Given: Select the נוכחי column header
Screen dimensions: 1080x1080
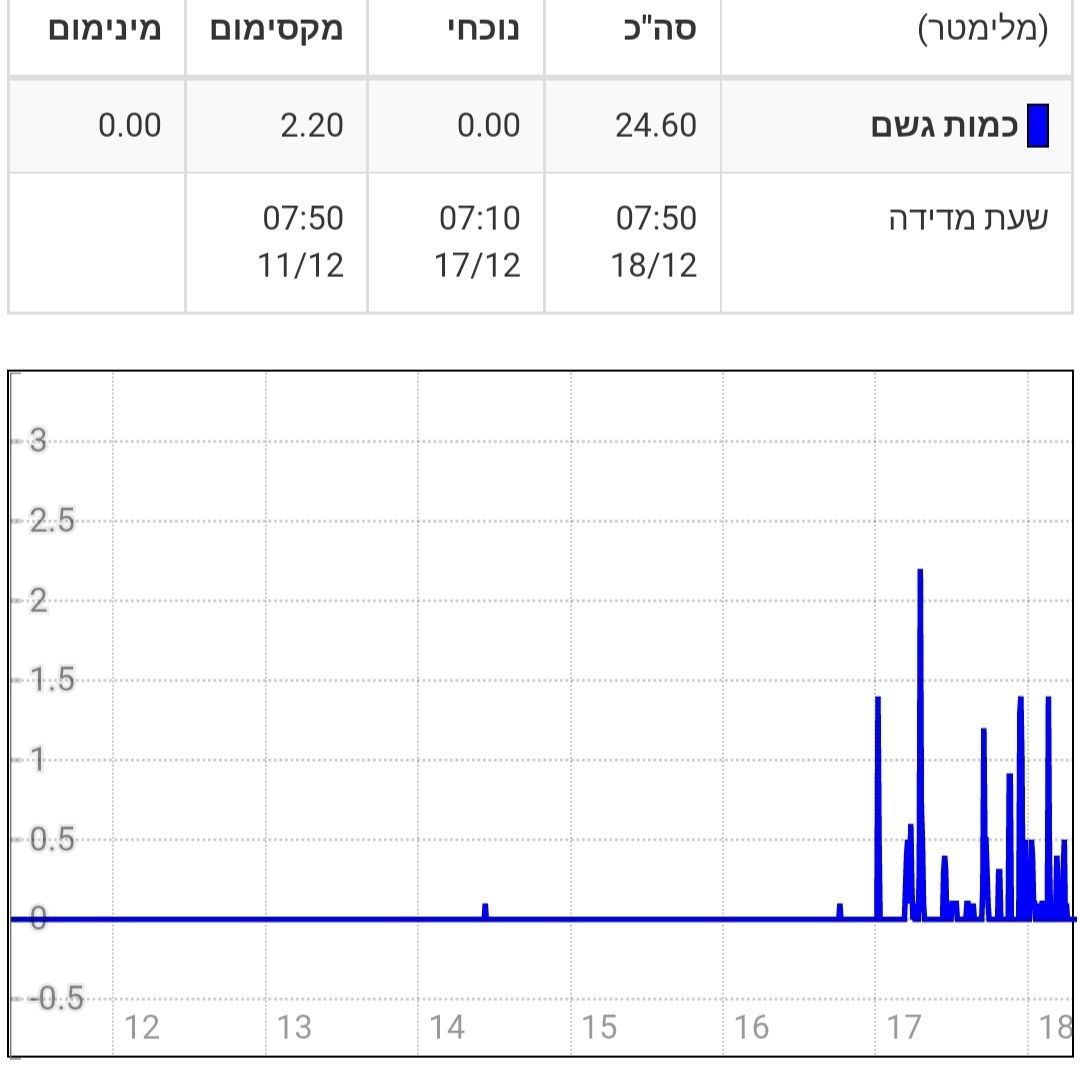Looking at the screenshot, I should click(482, 28).
